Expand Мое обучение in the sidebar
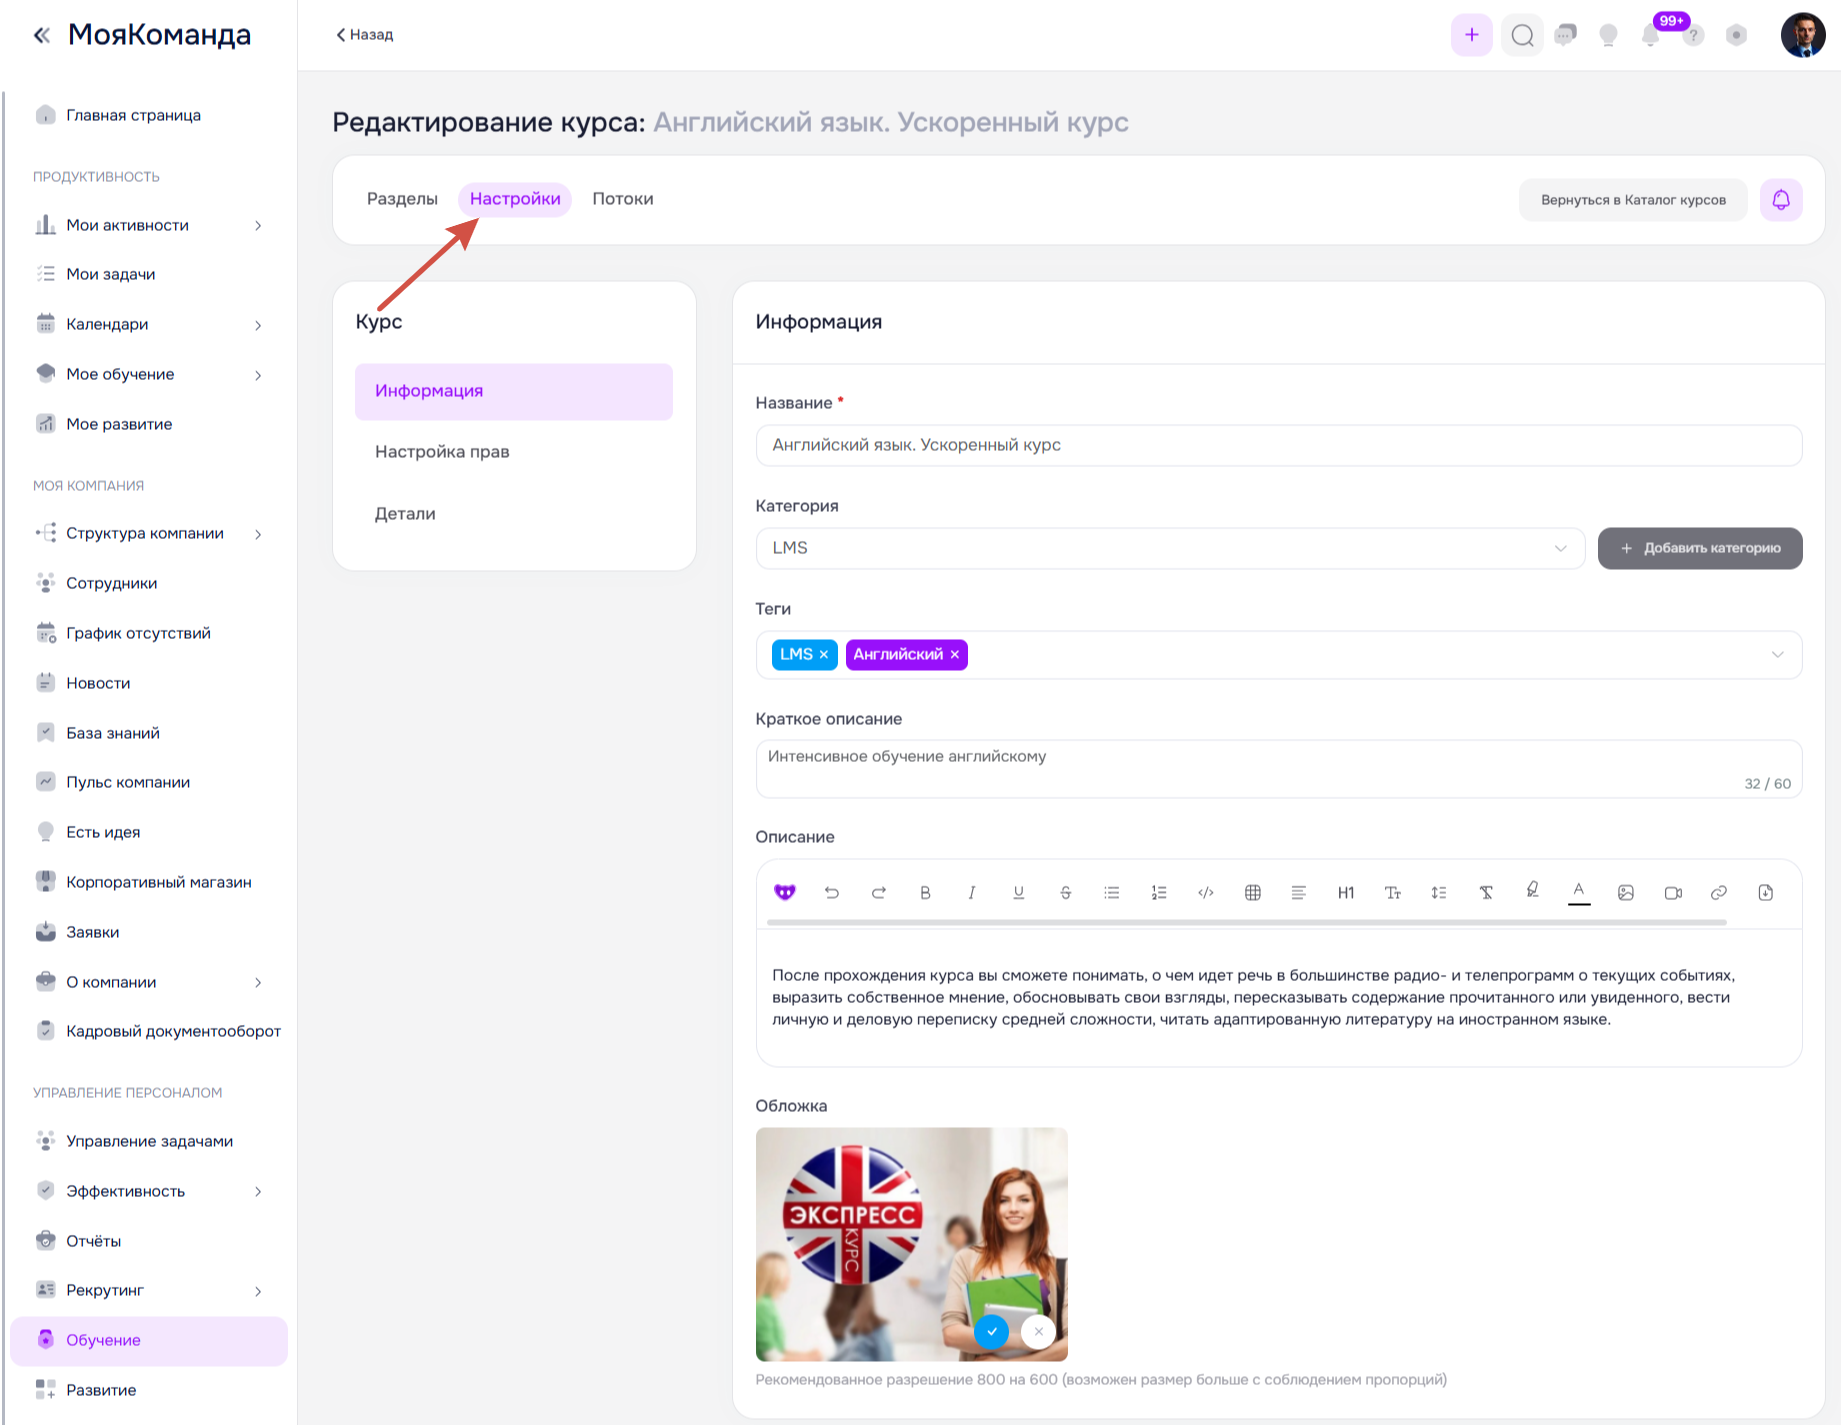This screenshot has height=1425, width=1841. pos(258,375)
